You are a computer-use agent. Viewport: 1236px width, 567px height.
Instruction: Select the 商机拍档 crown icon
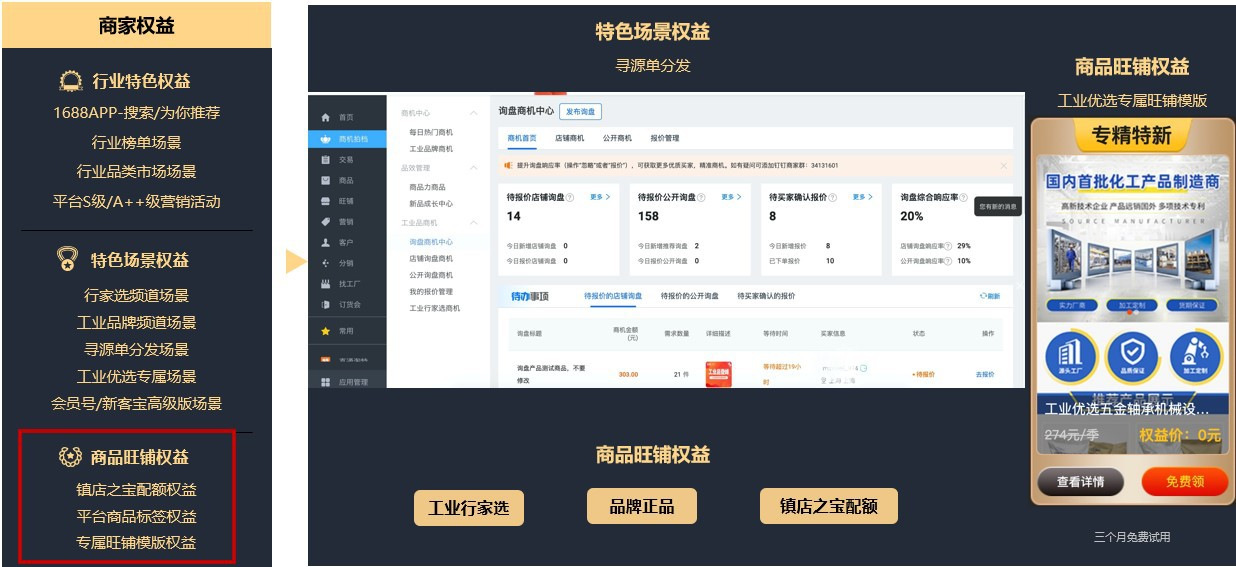coord(325,139)
